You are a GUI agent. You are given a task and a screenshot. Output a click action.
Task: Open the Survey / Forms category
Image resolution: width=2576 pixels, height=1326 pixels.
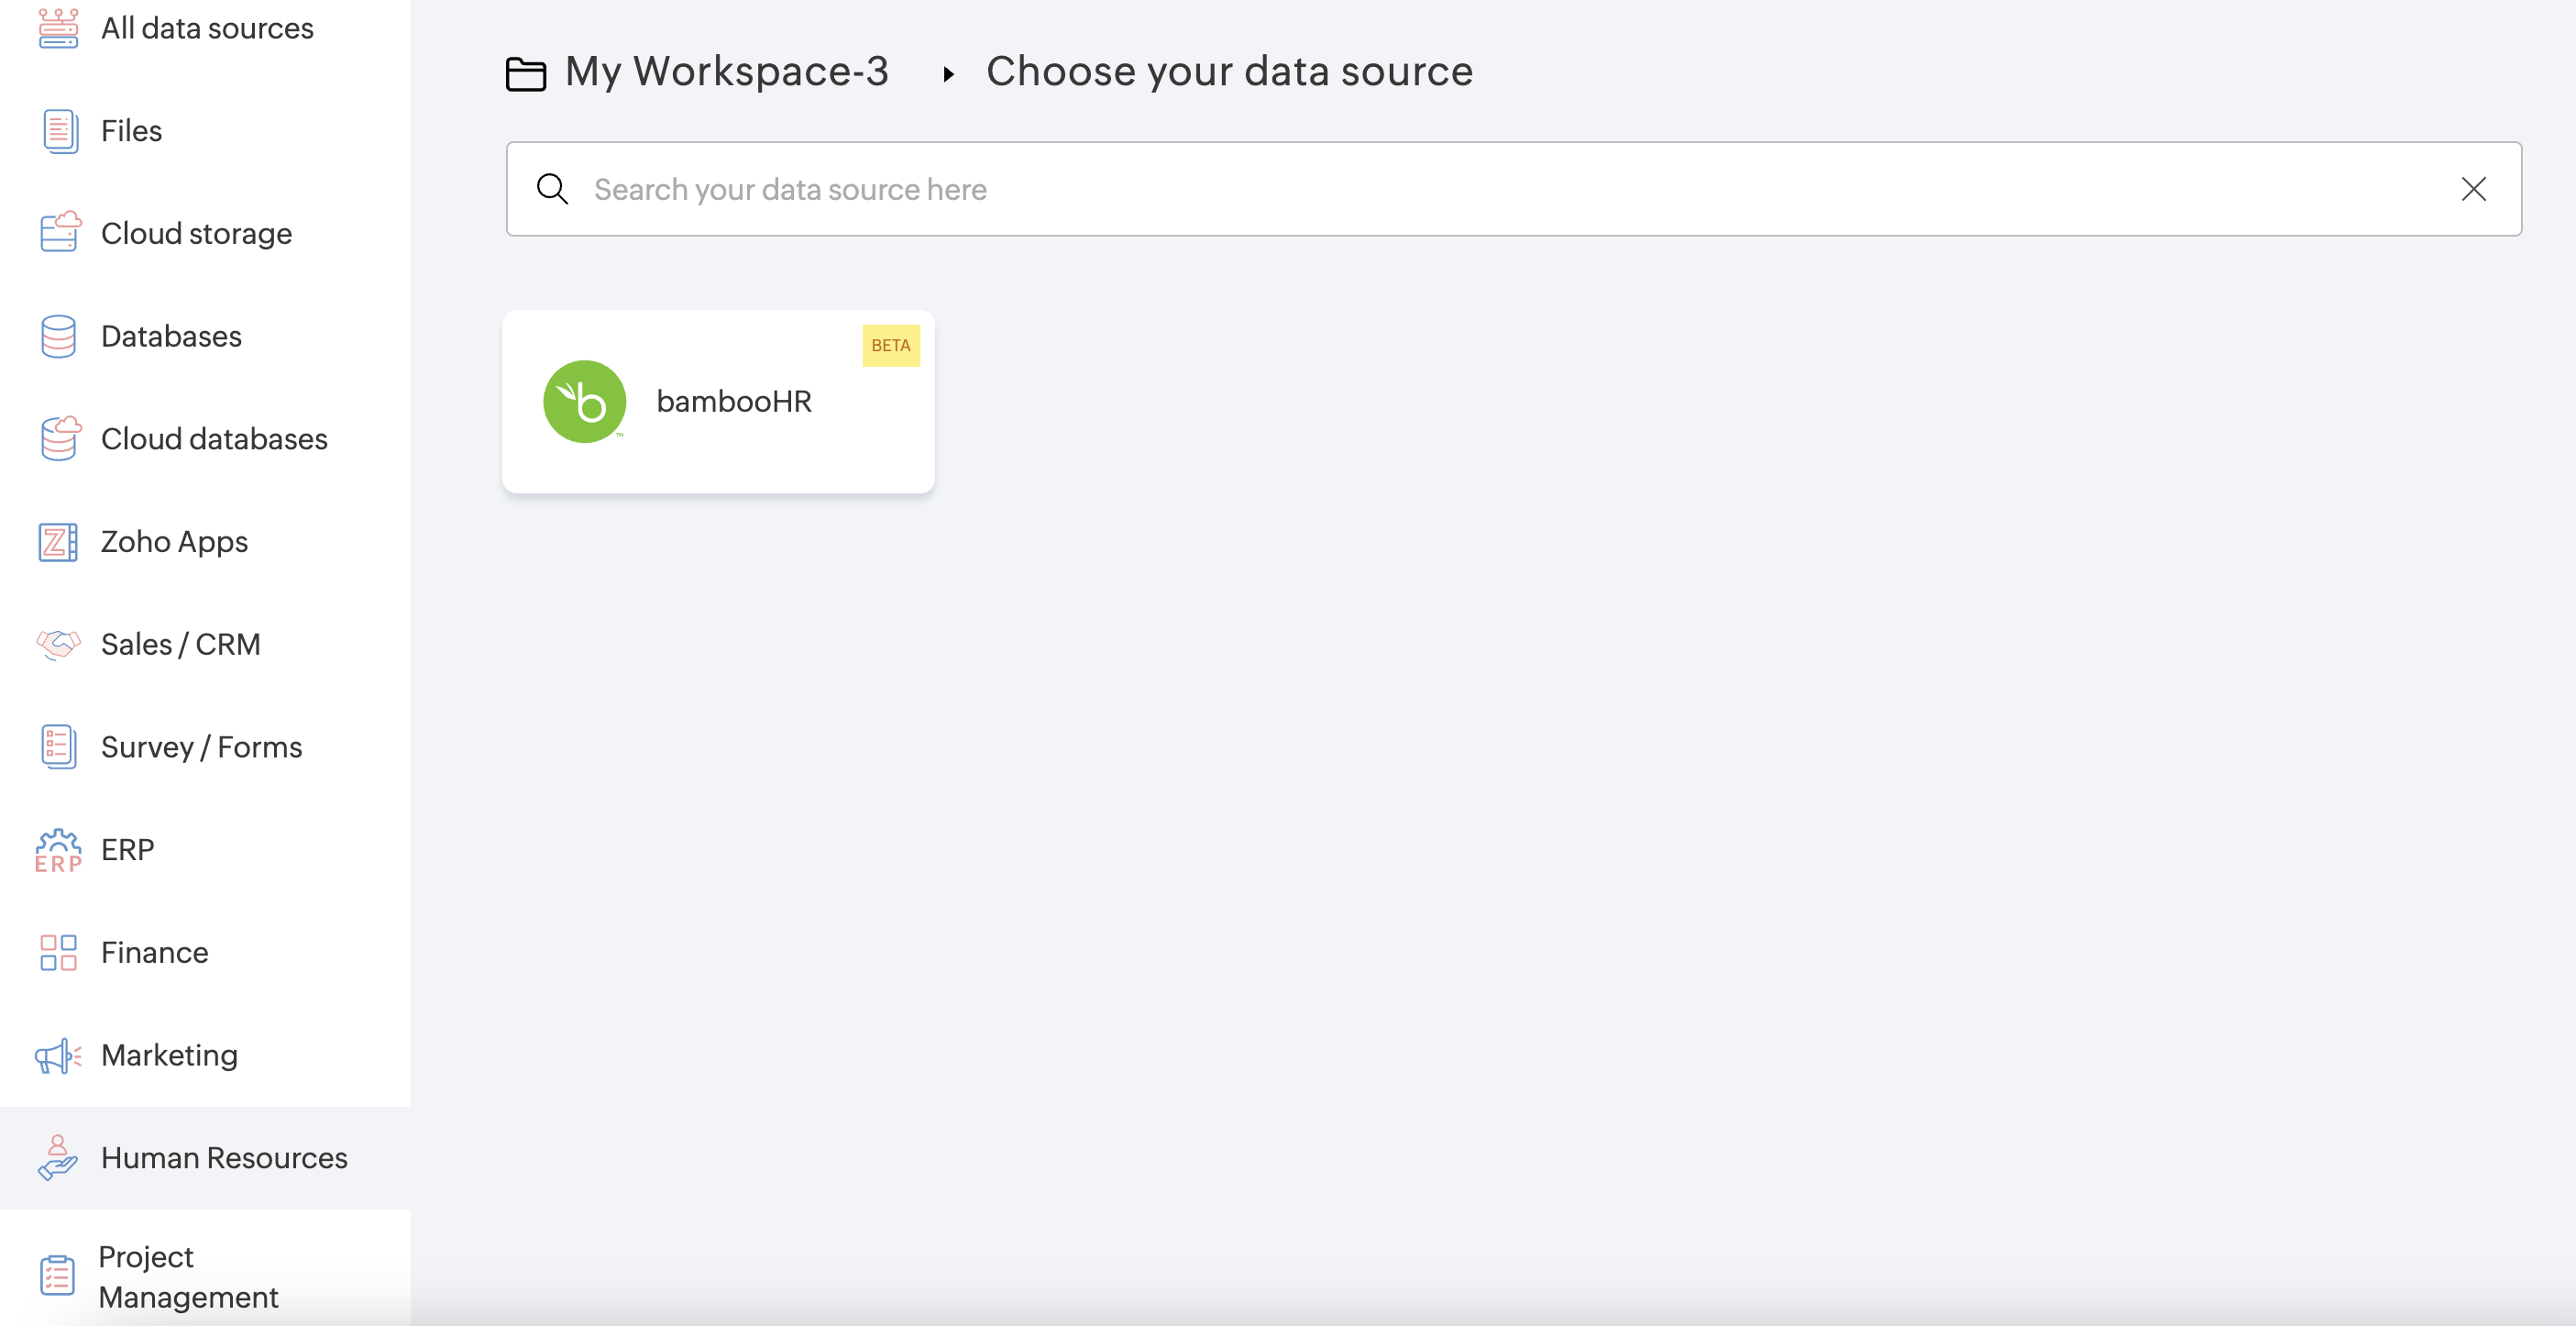[201, 747]
